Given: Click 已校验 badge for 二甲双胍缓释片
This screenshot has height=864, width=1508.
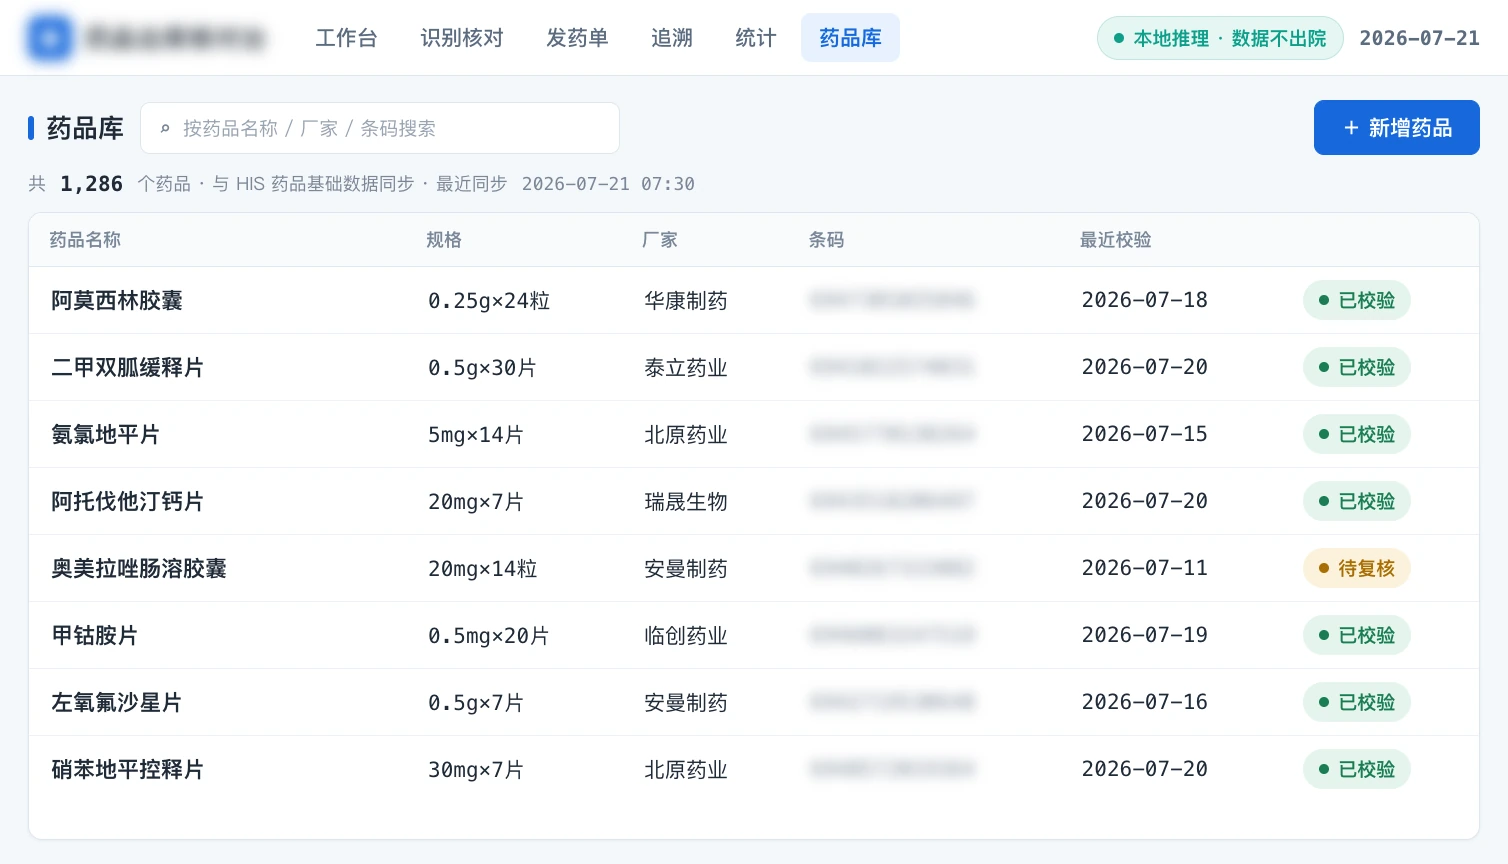Looking at the screenshot, I should click(1356, 367).
